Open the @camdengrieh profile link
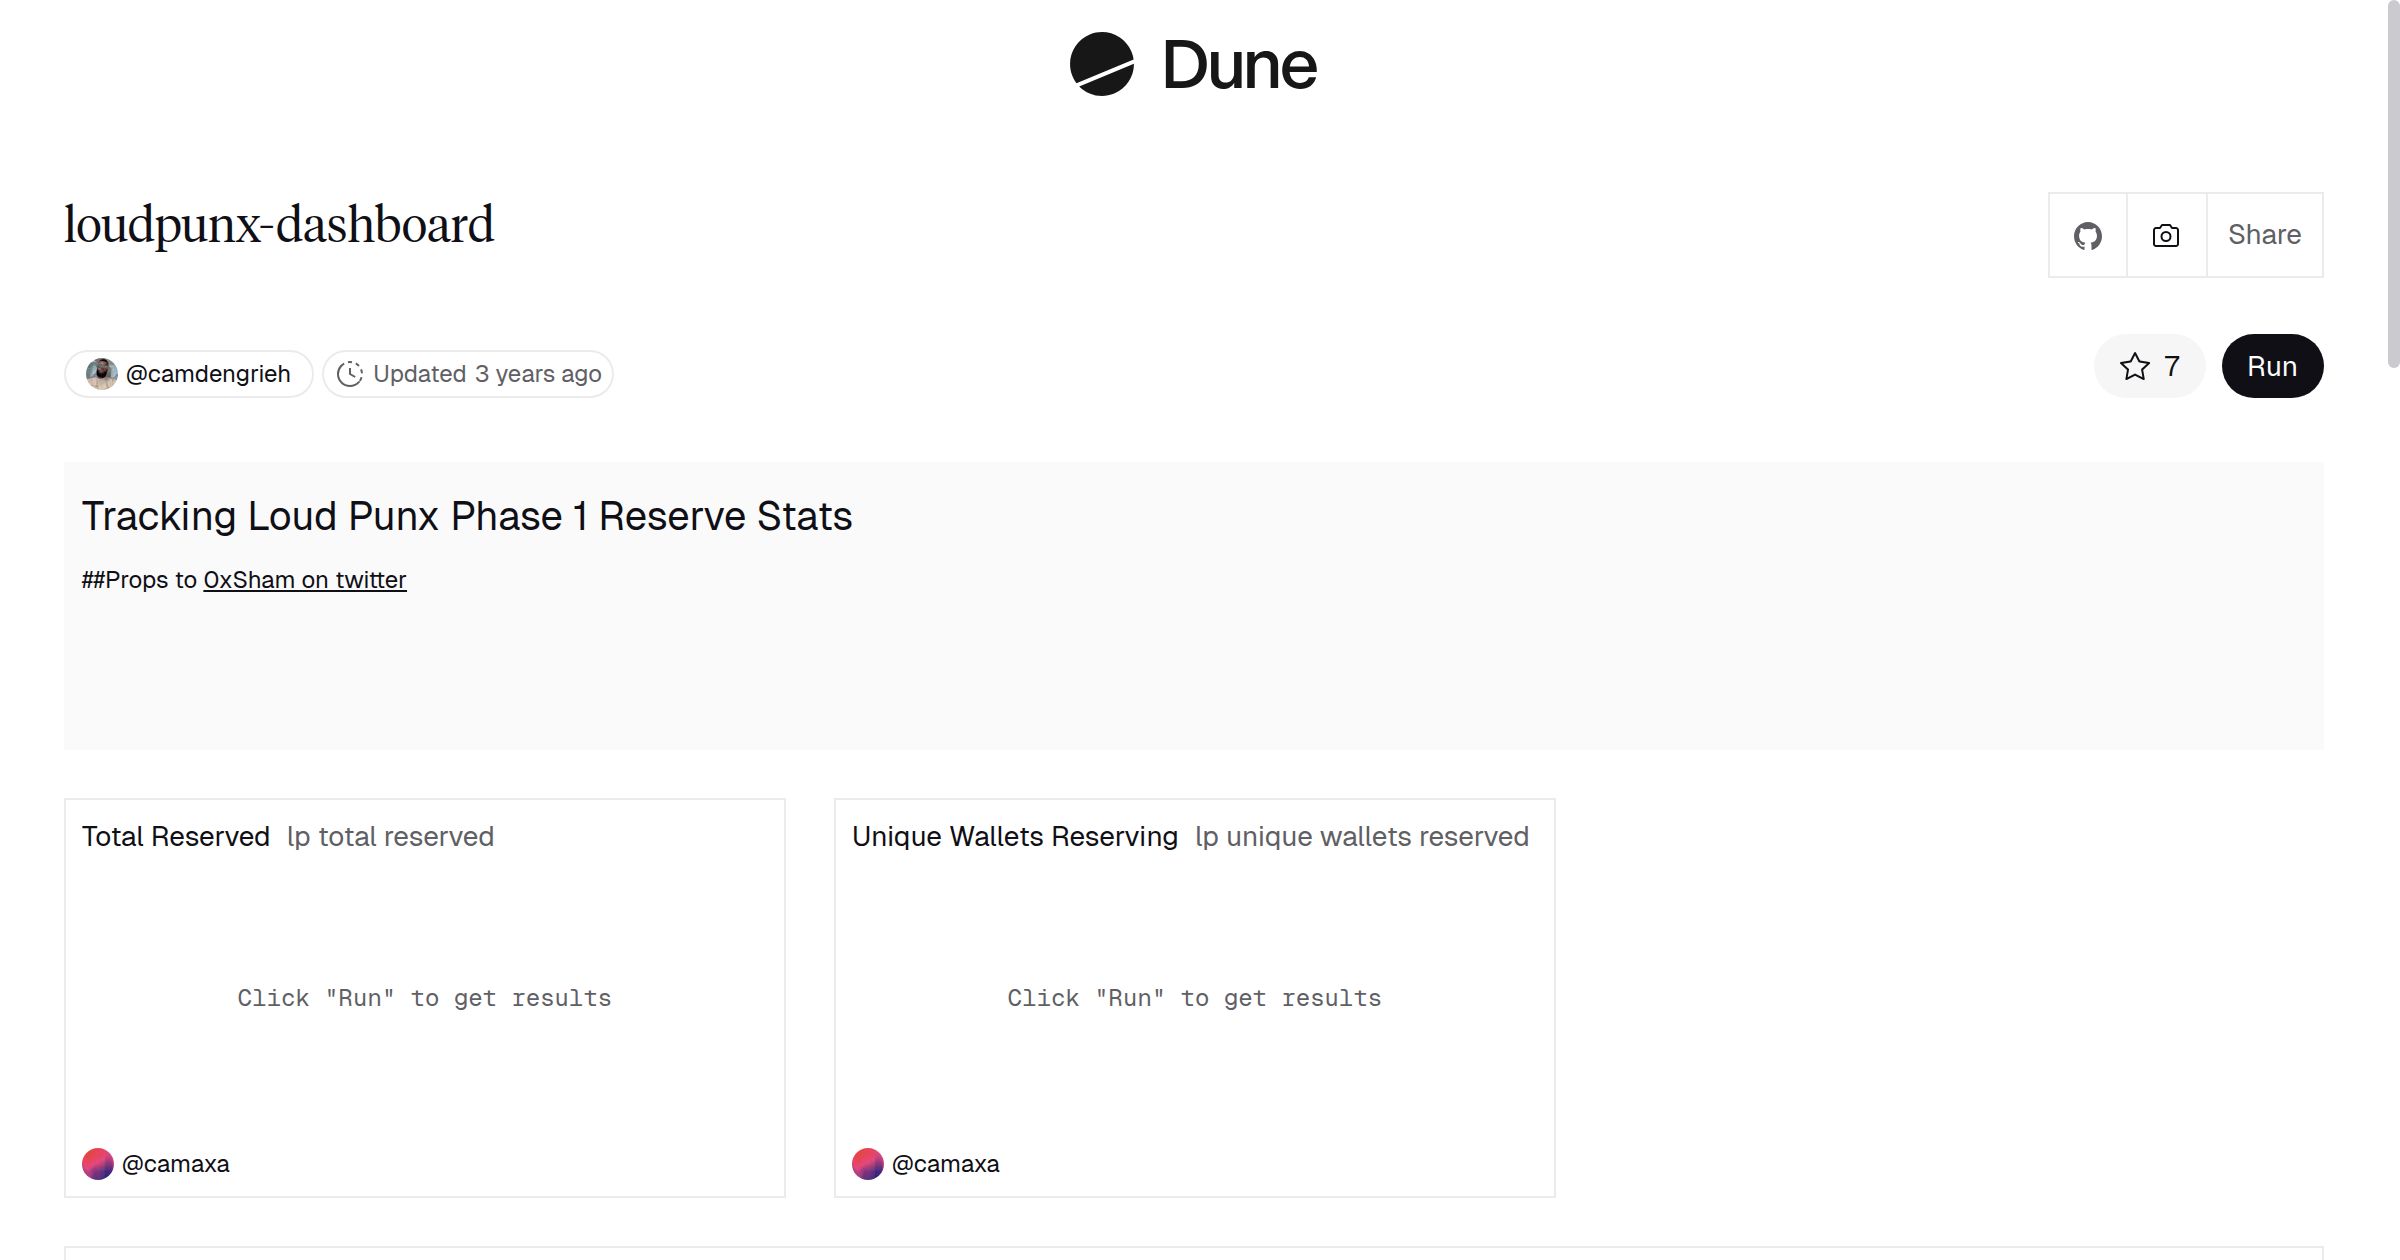The image size is (2400, 1260). tap(208, 374)
